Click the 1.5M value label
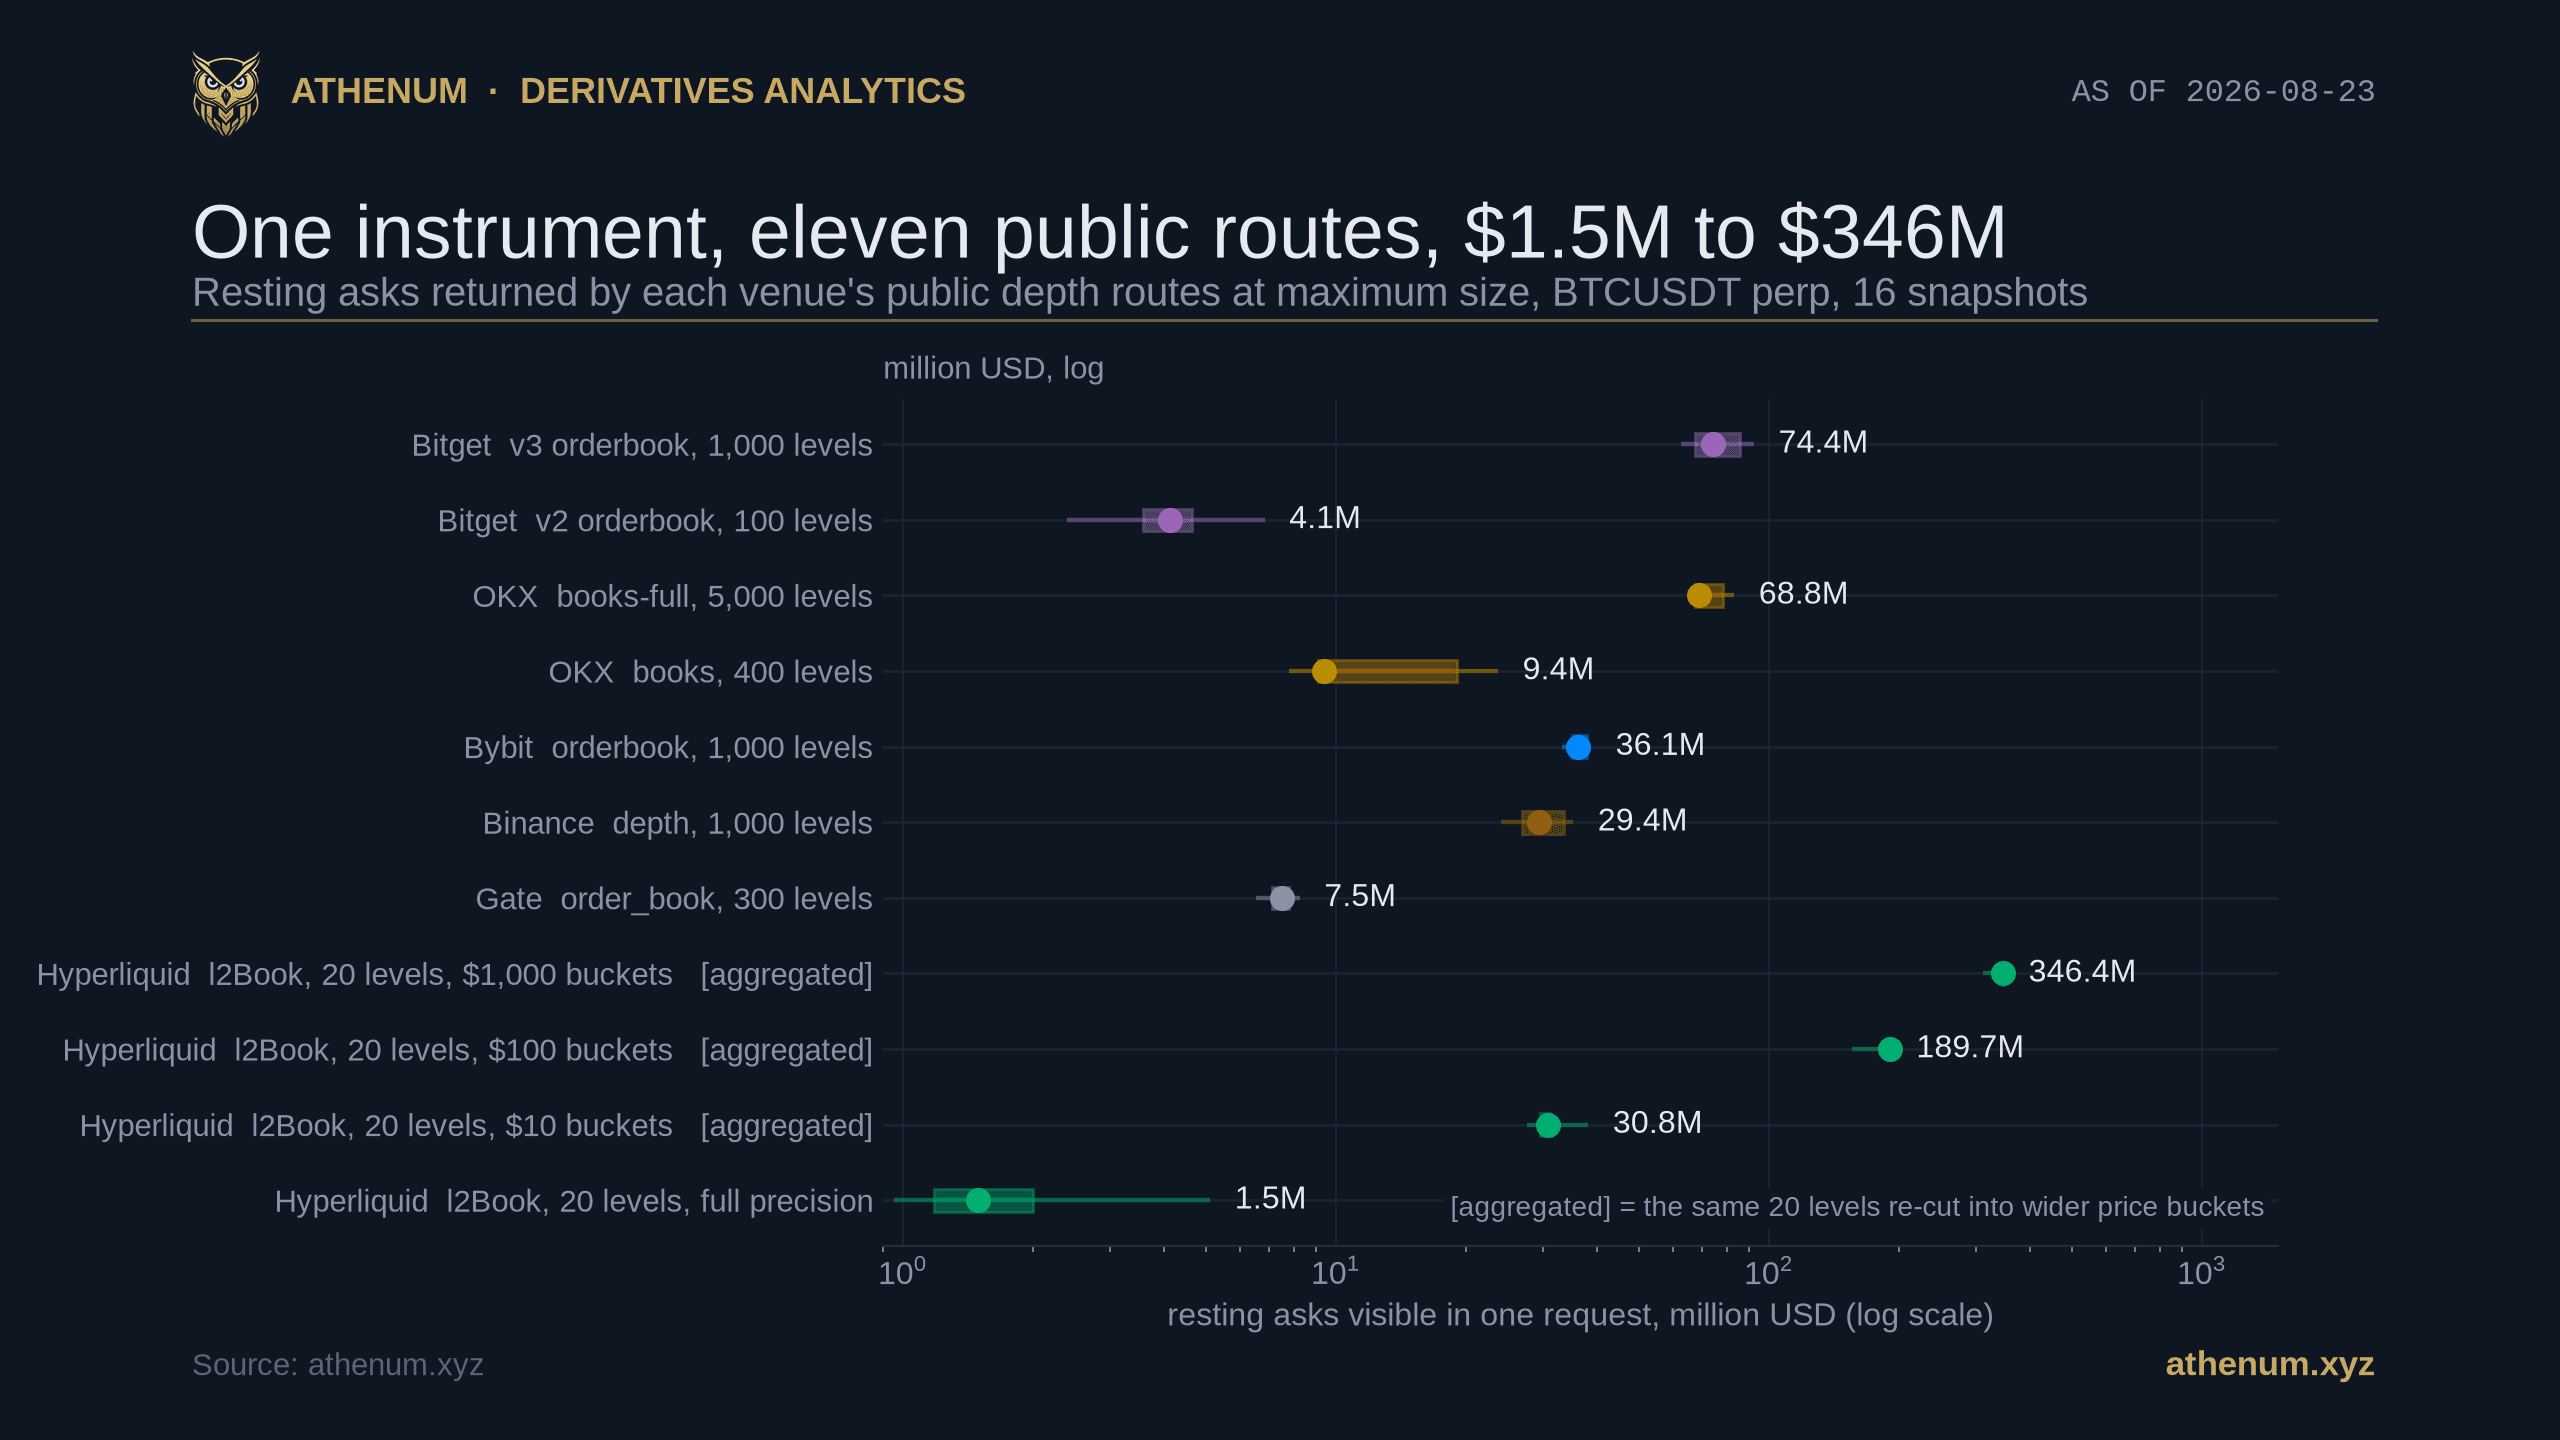The image size is (2560, 1440). 1270,1198
